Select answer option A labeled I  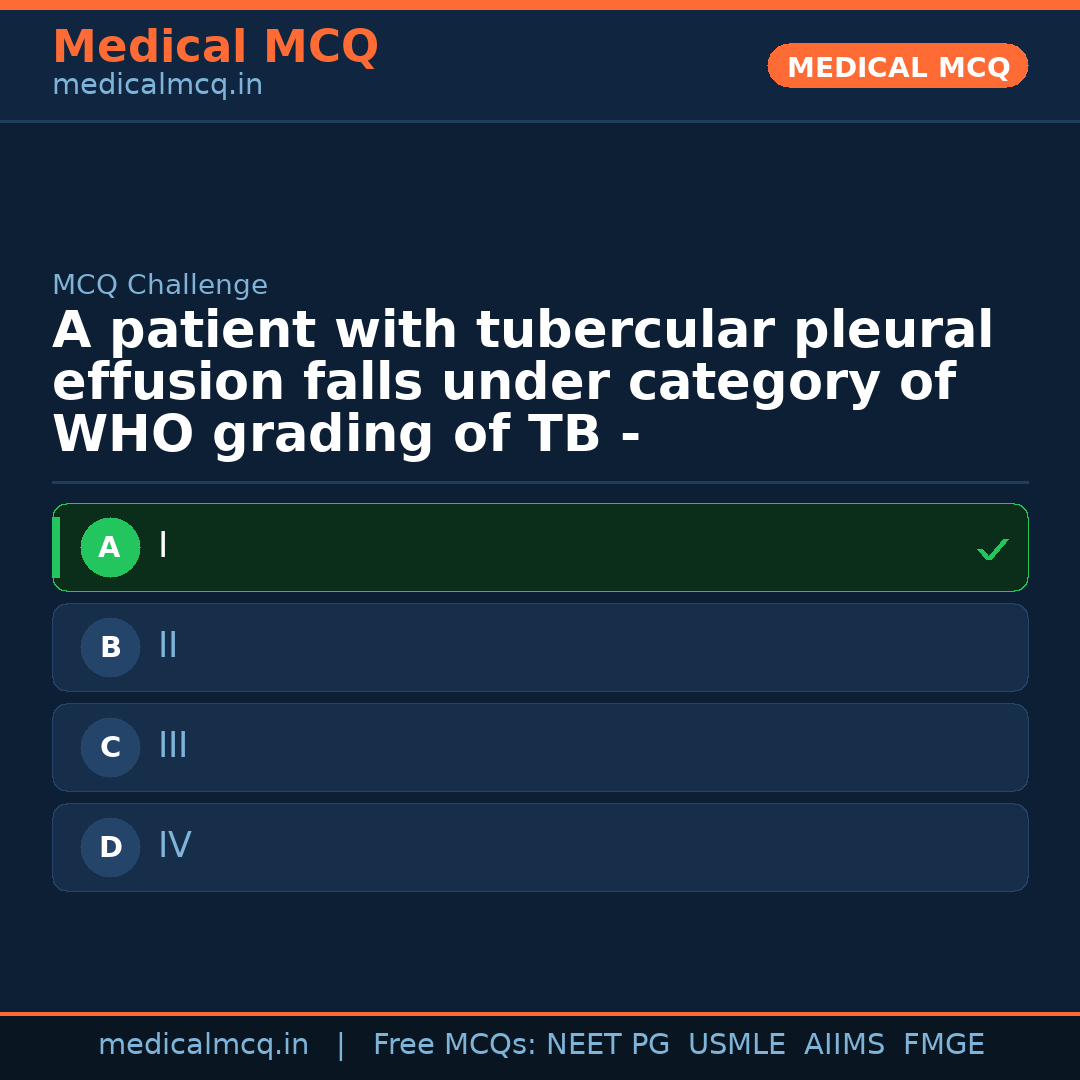pos(540,547)
